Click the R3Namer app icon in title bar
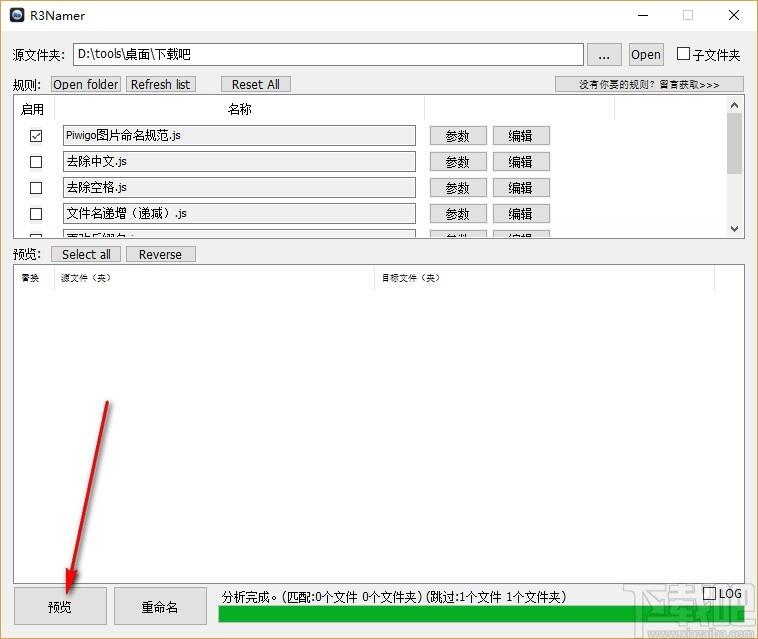Image resolution: width=758 pixels, height=639 pixels. 17,15
